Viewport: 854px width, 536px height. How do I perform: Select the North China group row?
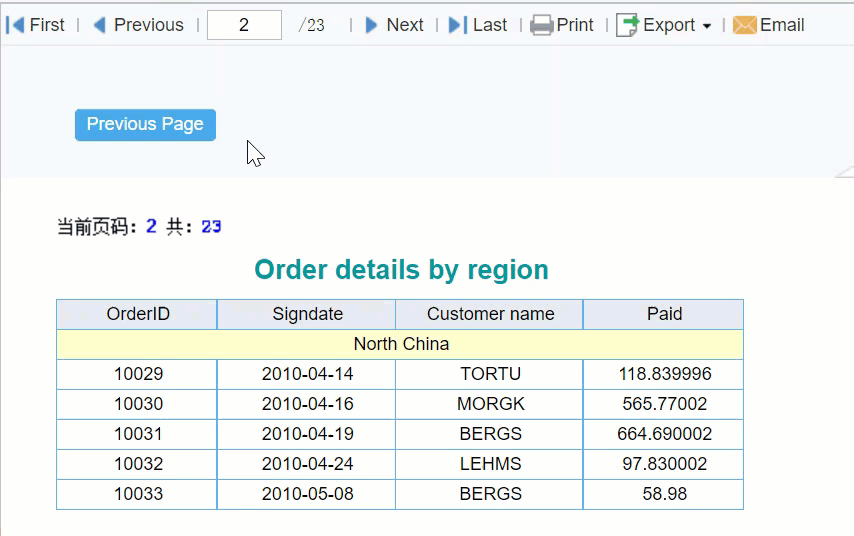coord(400,344)
